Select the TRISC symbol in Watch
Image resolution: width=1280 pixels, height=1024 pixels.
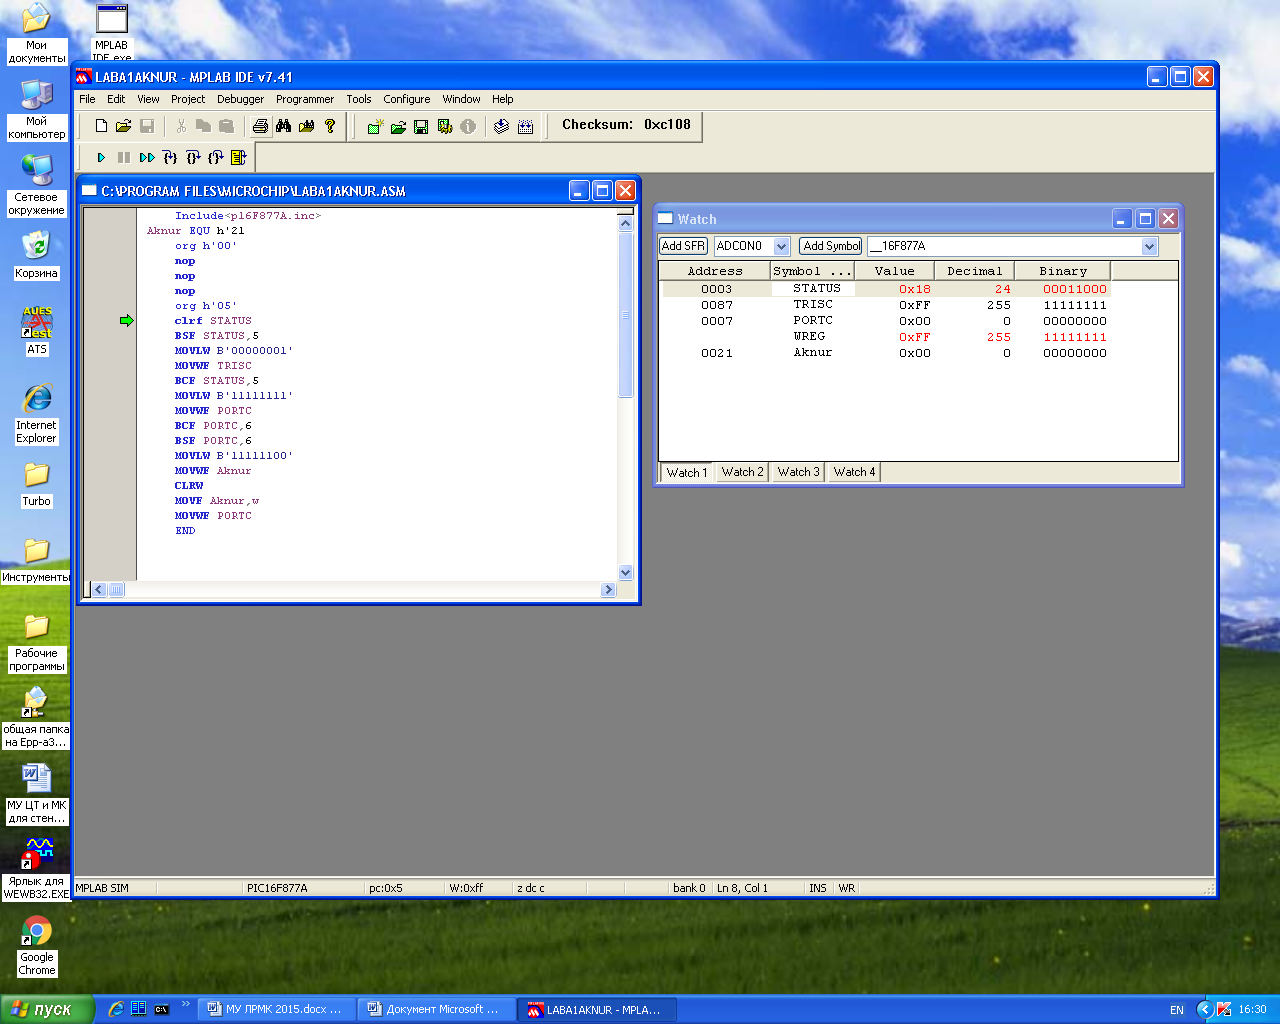(x=813, y=305)
